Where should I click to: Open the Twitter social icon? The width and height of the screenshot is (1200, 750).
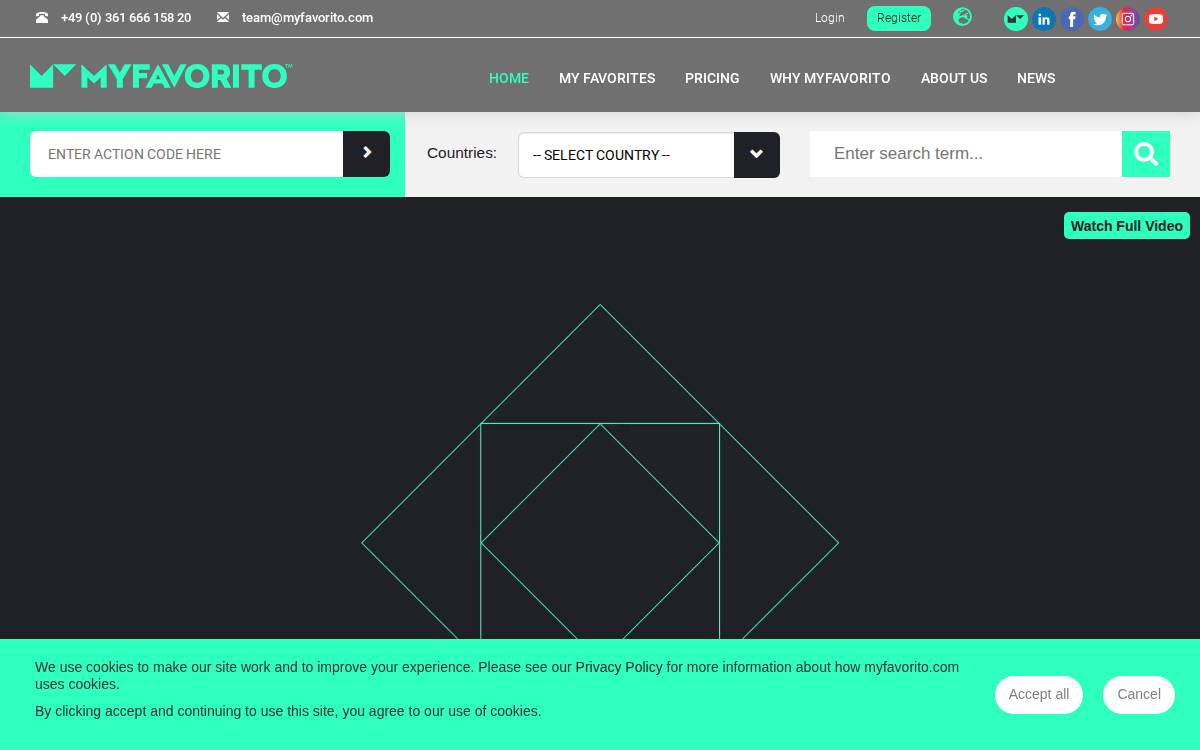tap(1100, 19)
